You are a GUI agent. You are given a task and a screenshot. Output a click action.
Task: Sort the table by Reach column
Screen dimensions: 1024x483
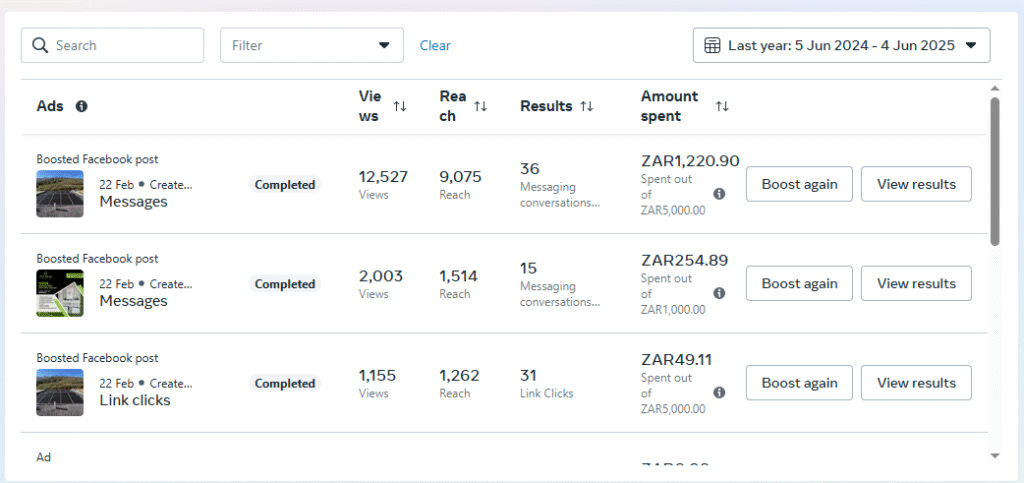(x=480, y=106)
